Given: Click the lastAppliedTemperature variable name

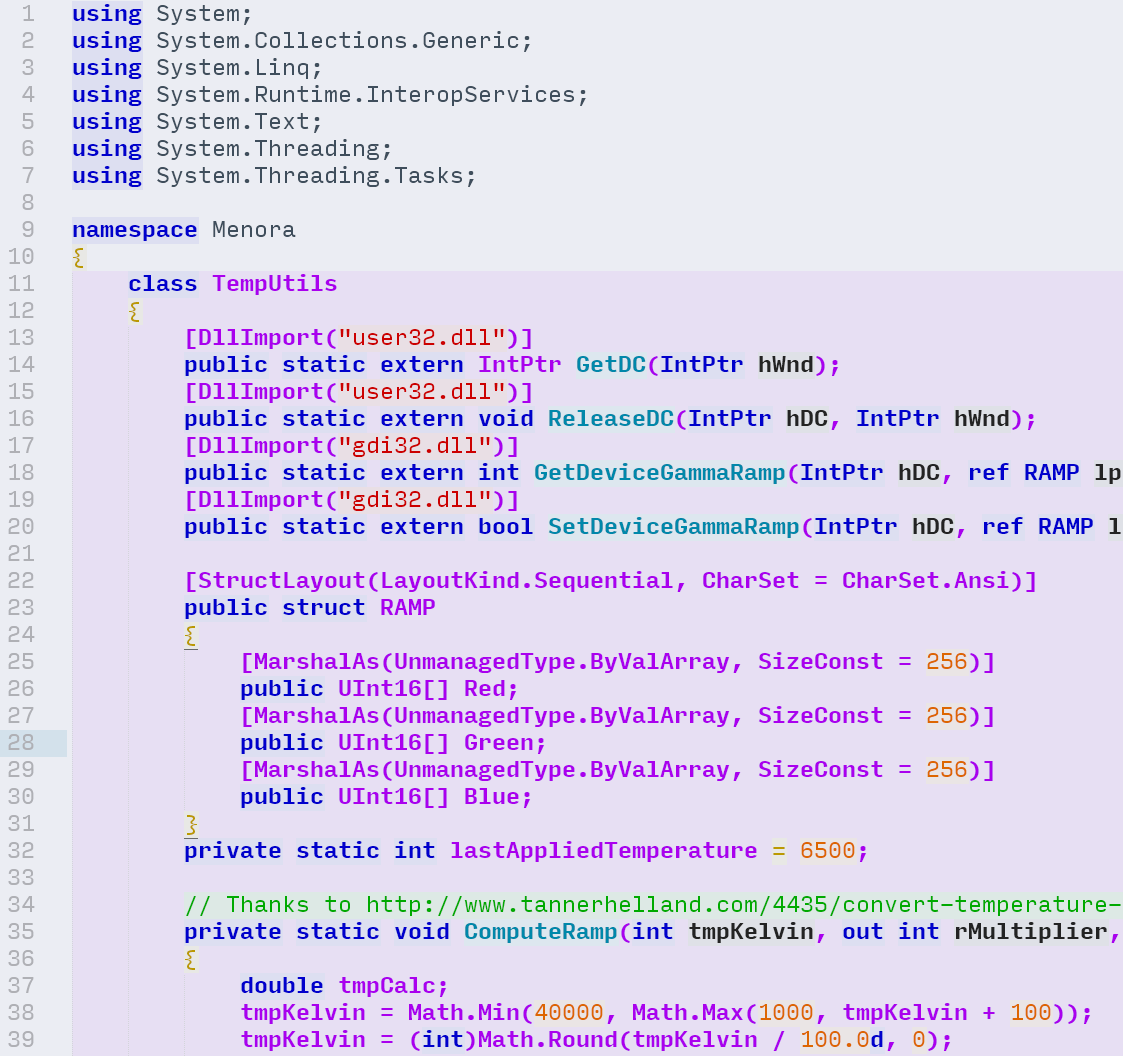Looking at the screenshot, I should click(603, 851).
